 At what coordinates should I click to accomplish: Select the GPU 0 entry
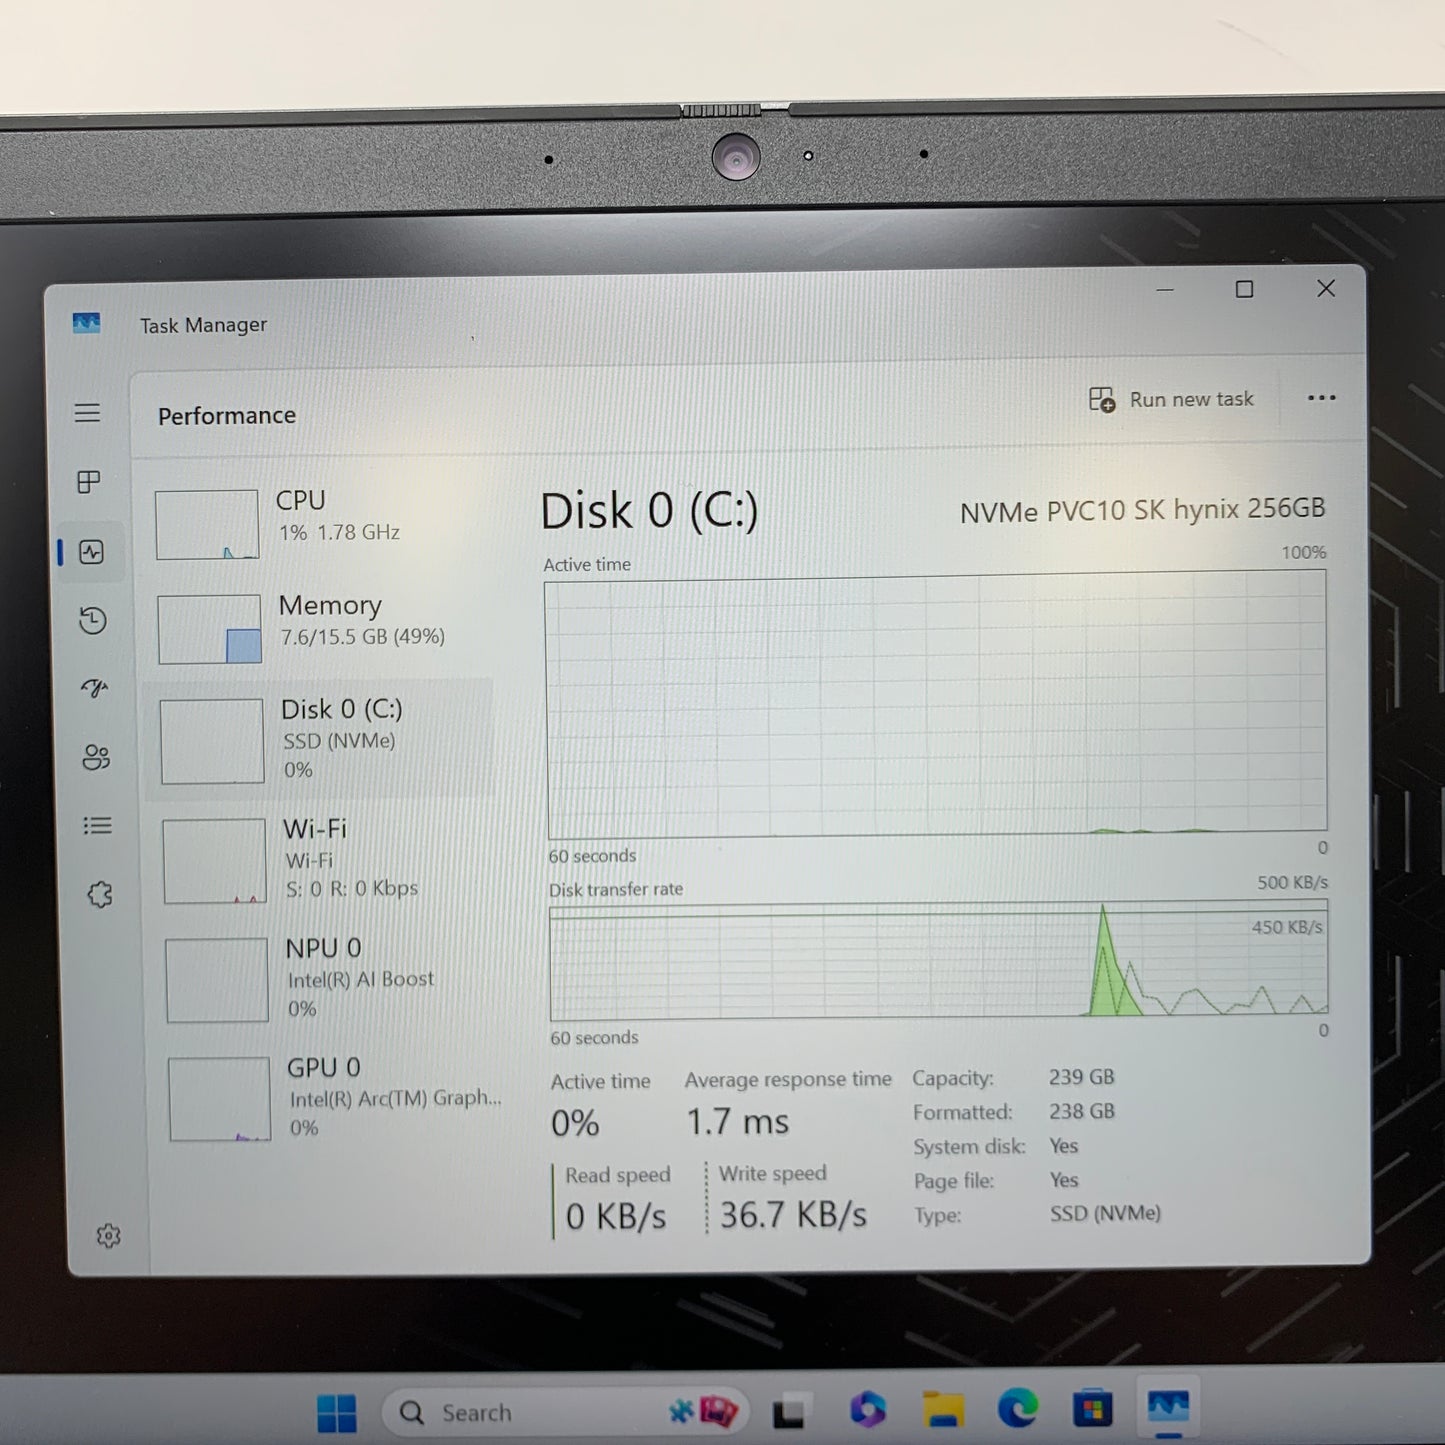(320, 1097)
